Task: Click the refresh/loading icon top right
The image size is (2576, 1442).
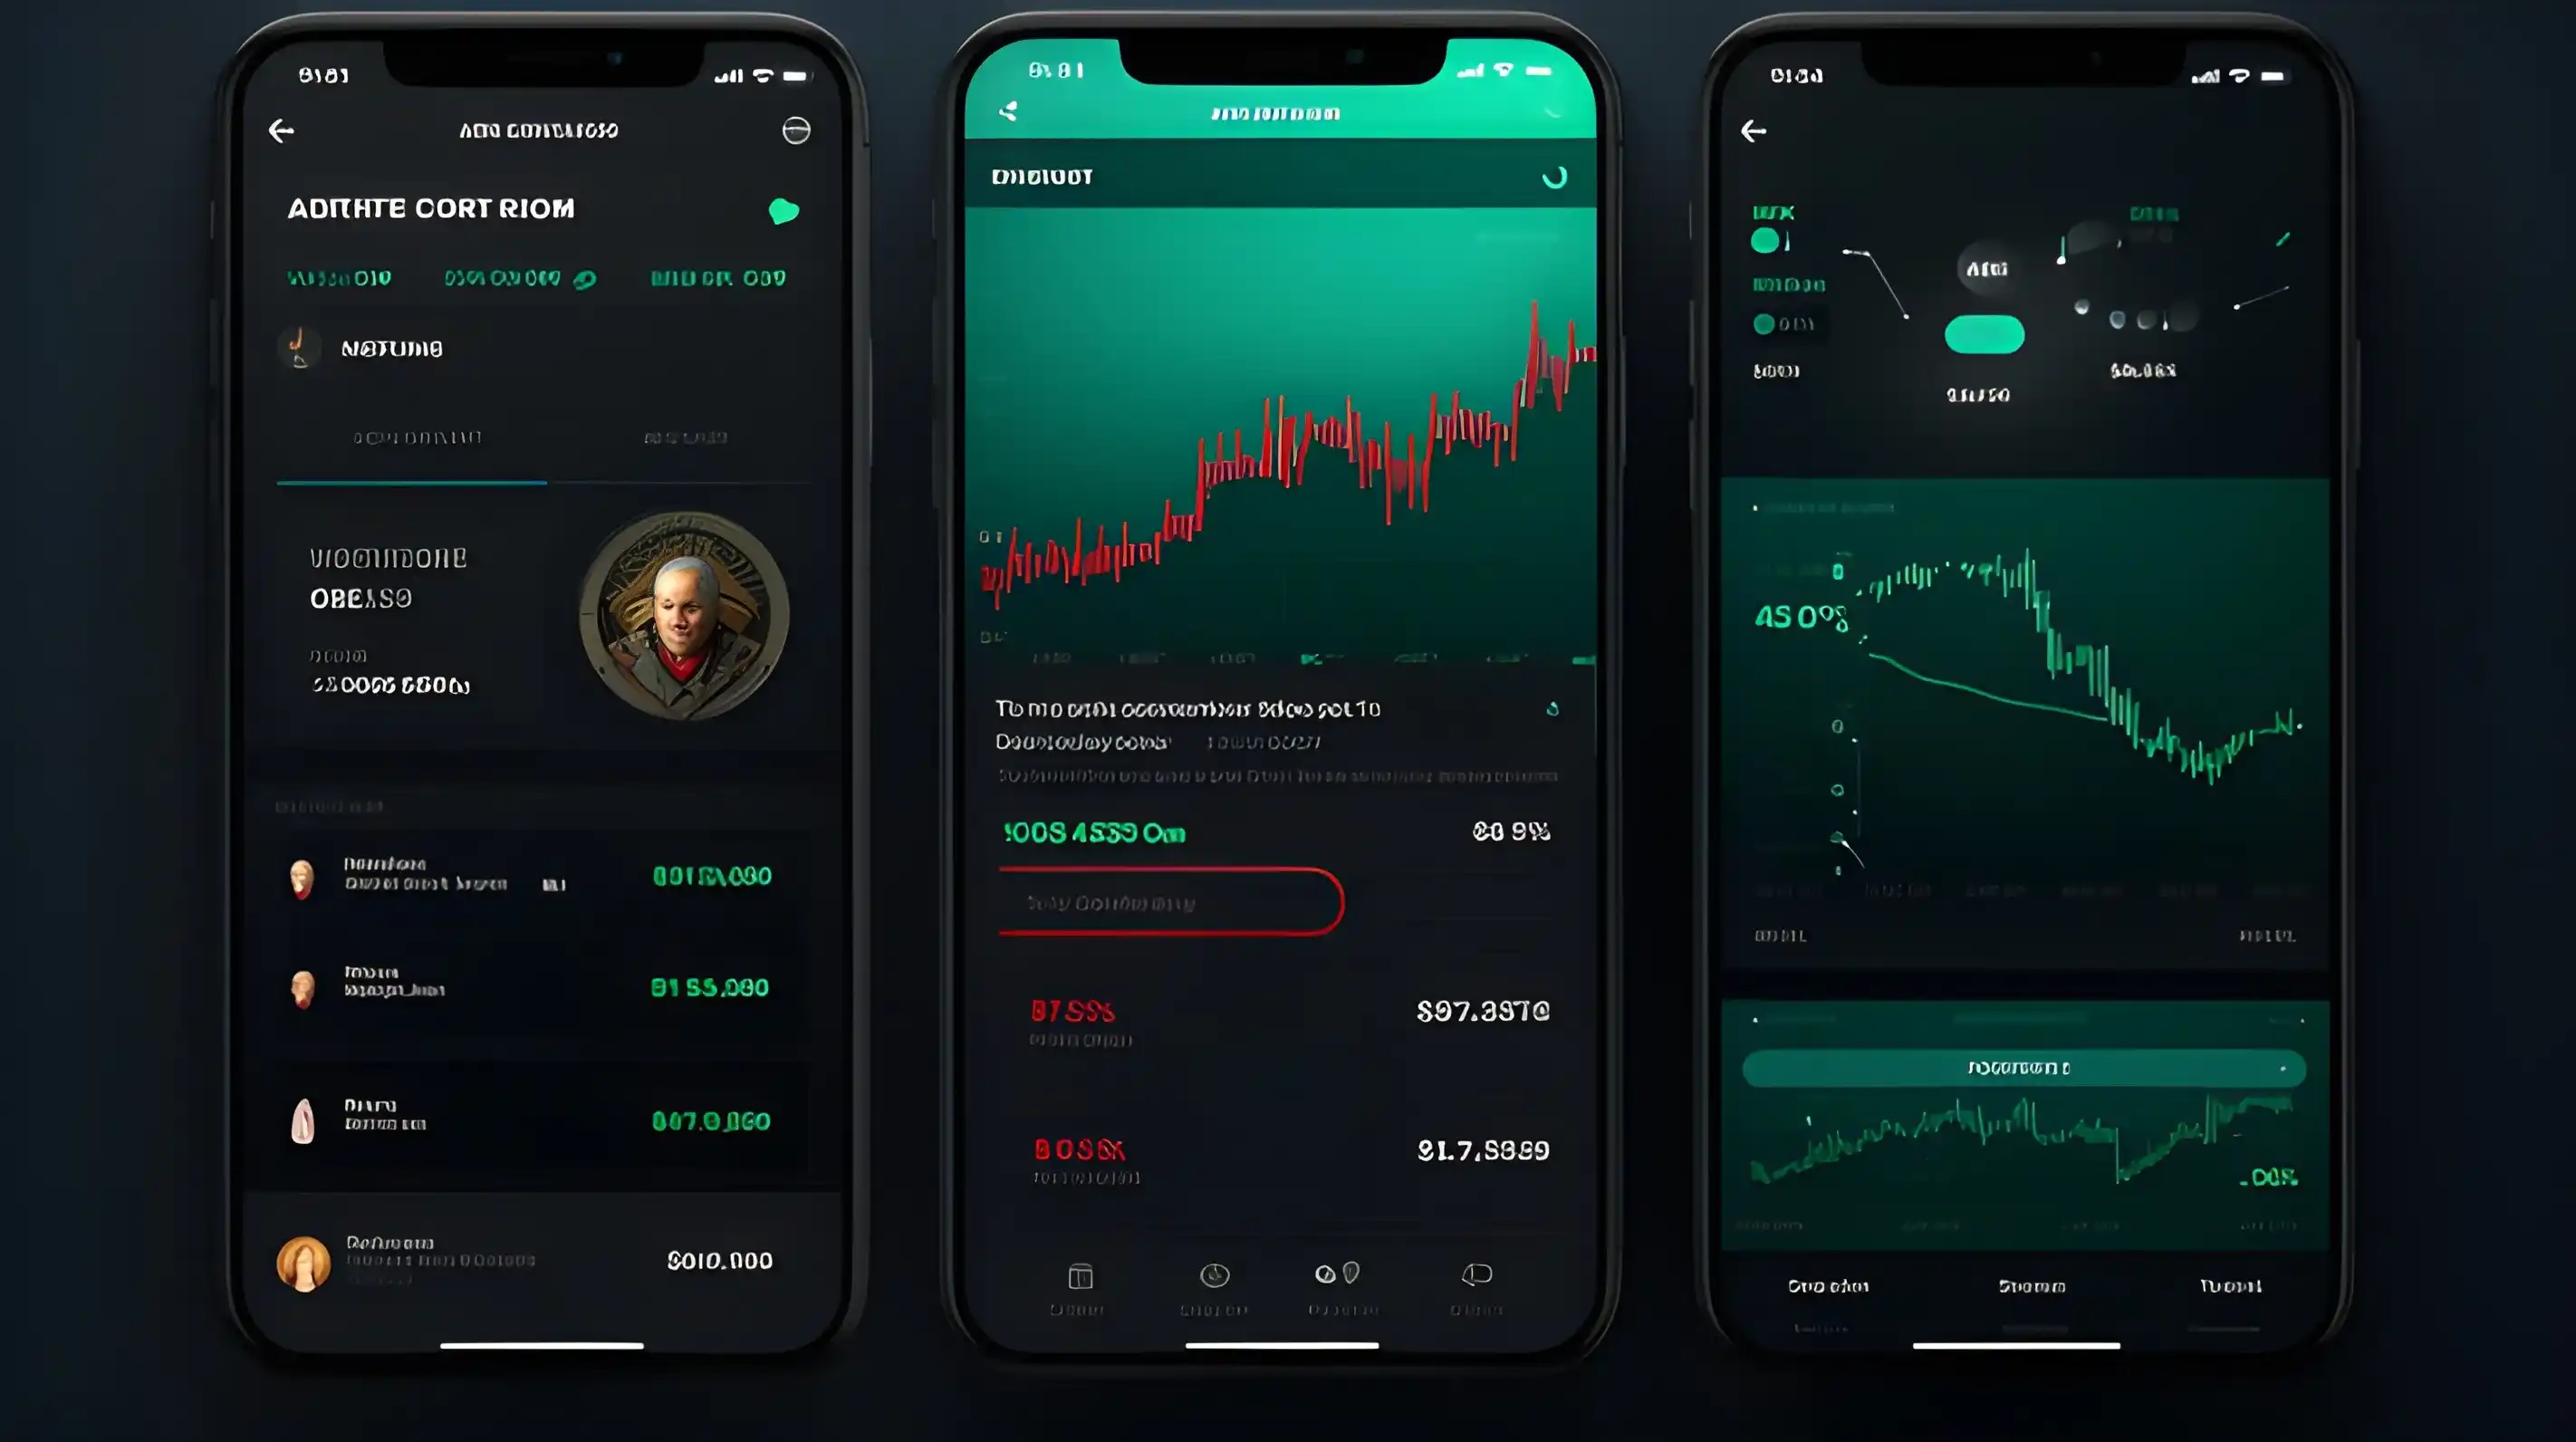Action: pos(1552,175)
